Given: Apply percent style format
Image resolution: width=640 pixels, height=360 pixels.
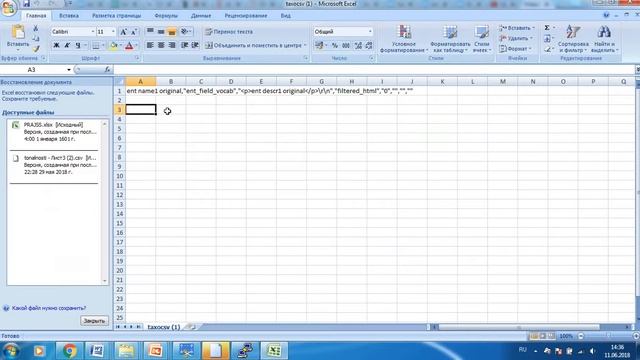Looking at the screenshot, I should tap(335, 45).
